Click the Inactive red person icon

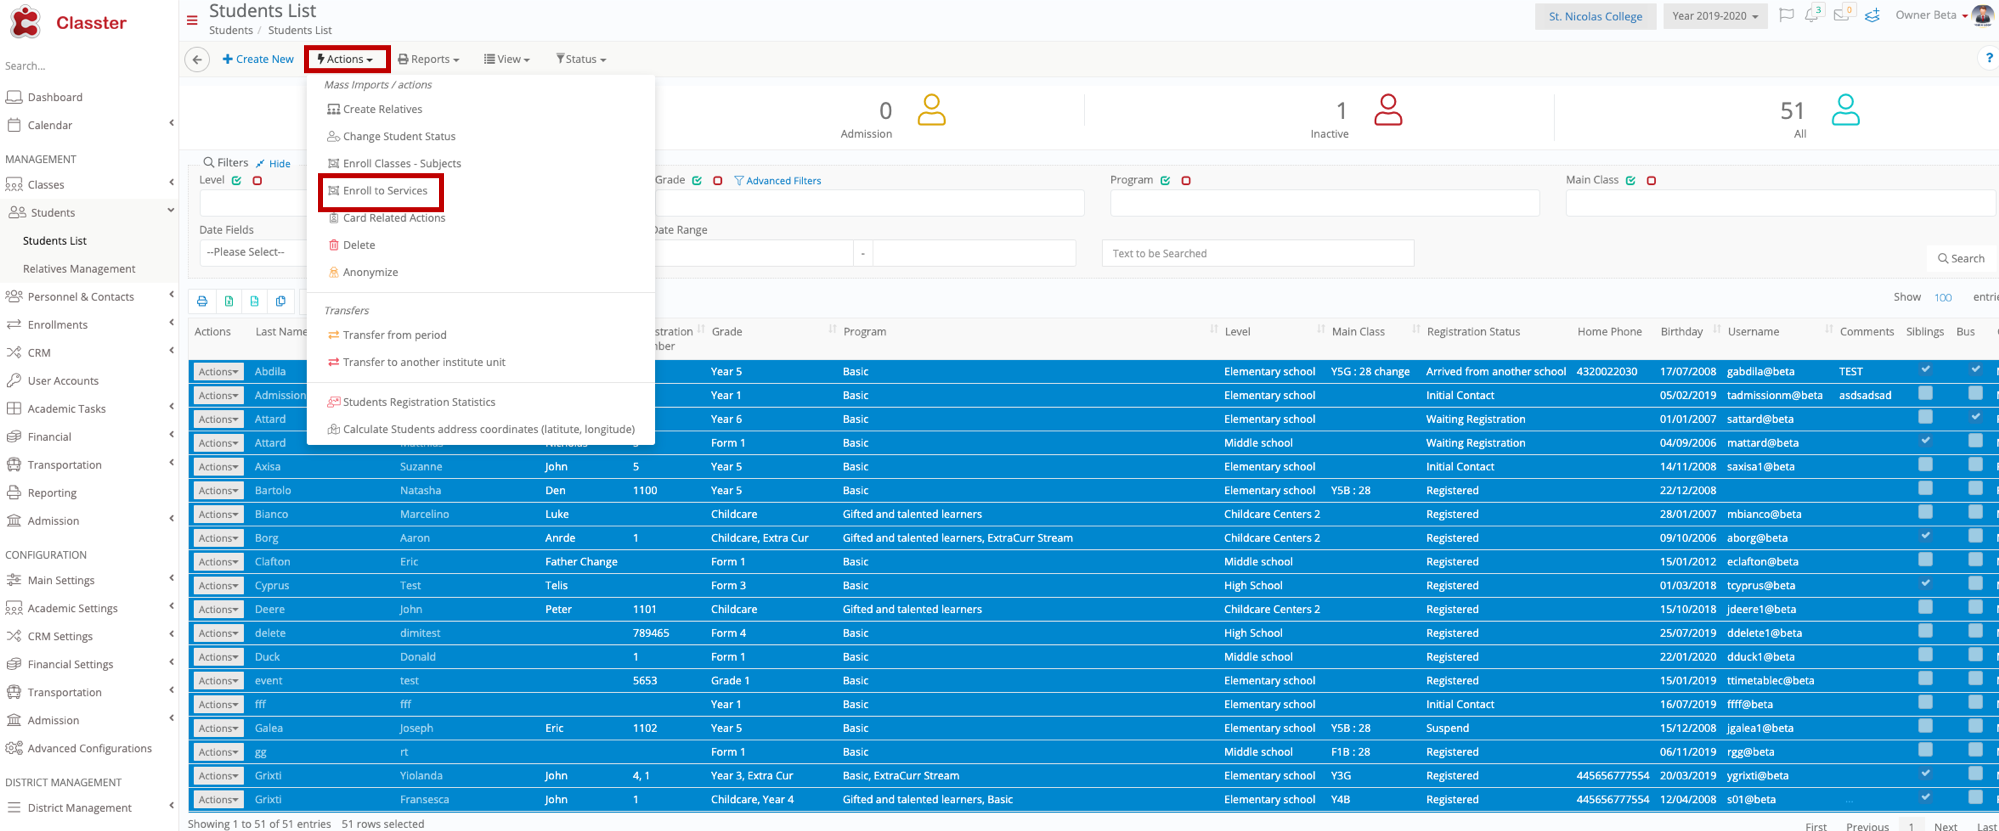click(x=1388, y=110)
